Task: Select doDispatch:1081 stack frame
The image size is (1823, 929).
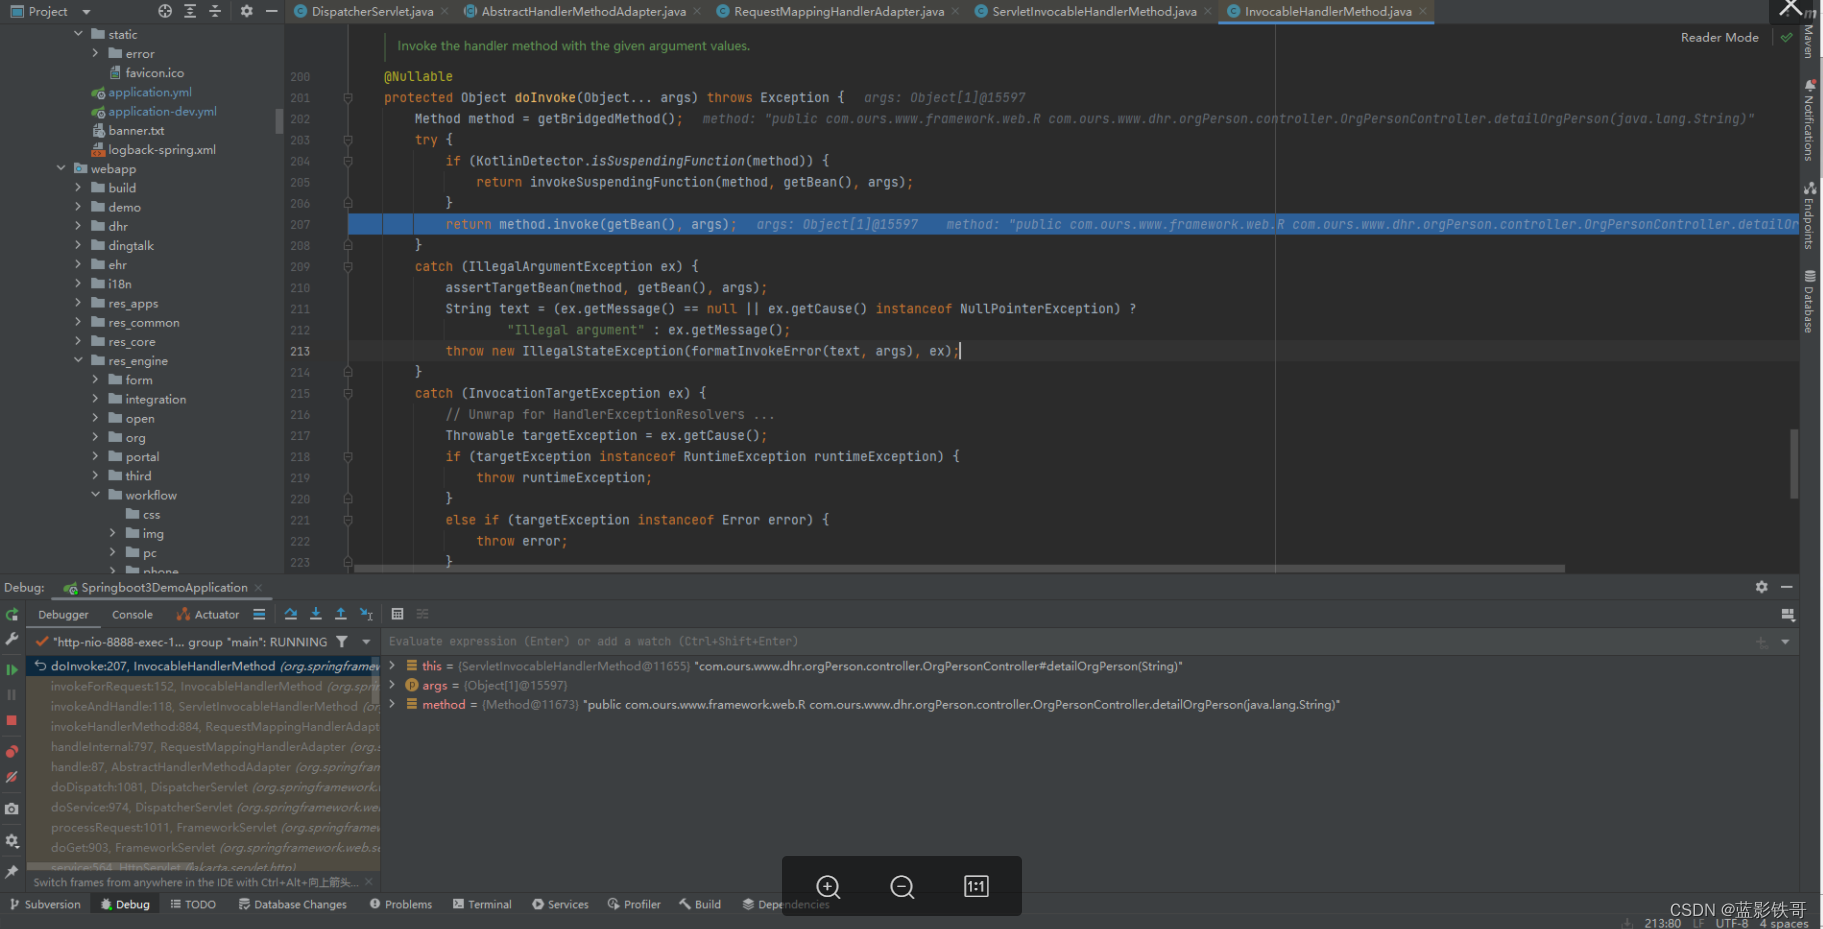Action: tap(202, 787)
